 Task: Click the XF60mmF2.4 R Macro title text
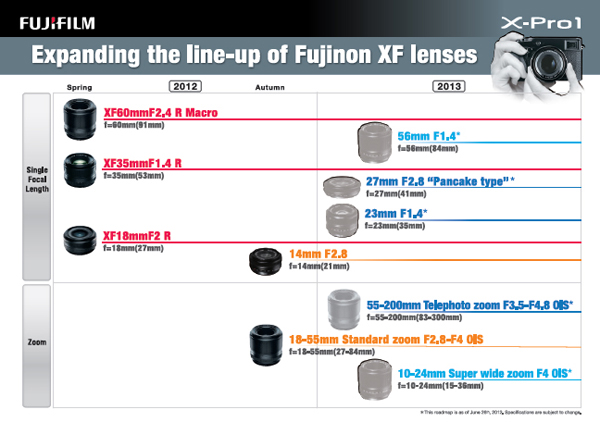point(161,112)
